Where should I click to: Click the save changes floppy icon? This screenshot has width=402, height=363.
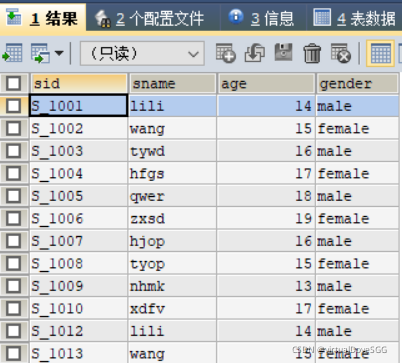pyautogui.click(x=283, y=52)
